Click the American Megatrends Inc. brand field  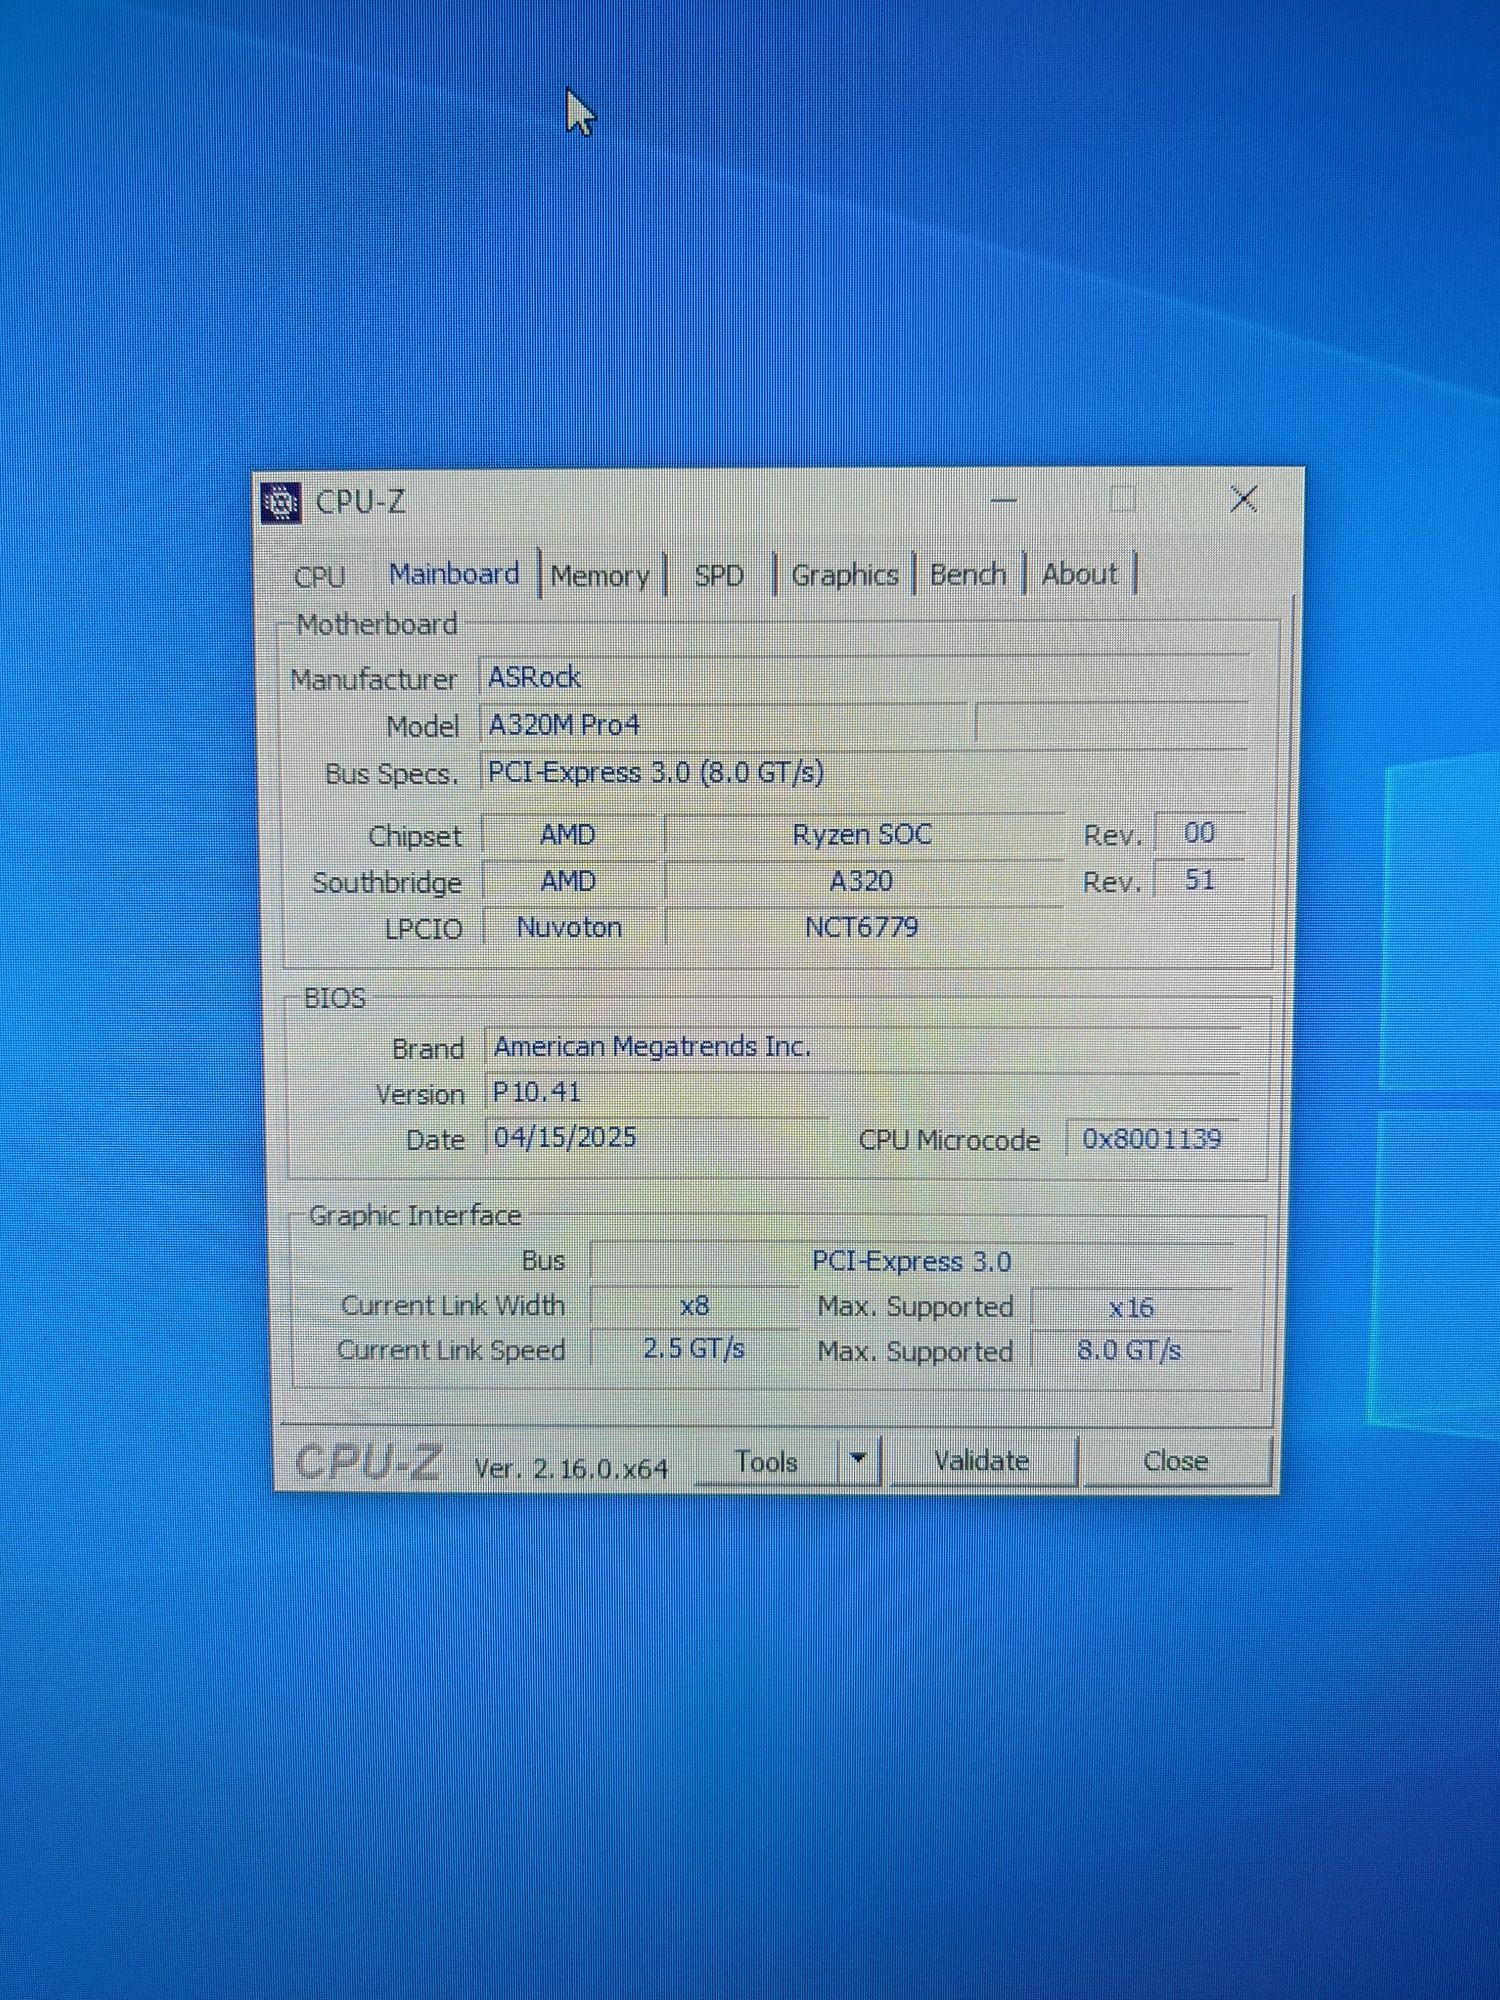[x=864, y=1046]
